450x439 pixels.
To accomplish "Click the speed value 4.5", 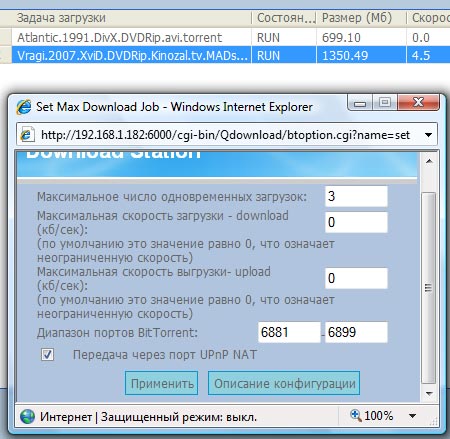I will (x=421, y=55).
